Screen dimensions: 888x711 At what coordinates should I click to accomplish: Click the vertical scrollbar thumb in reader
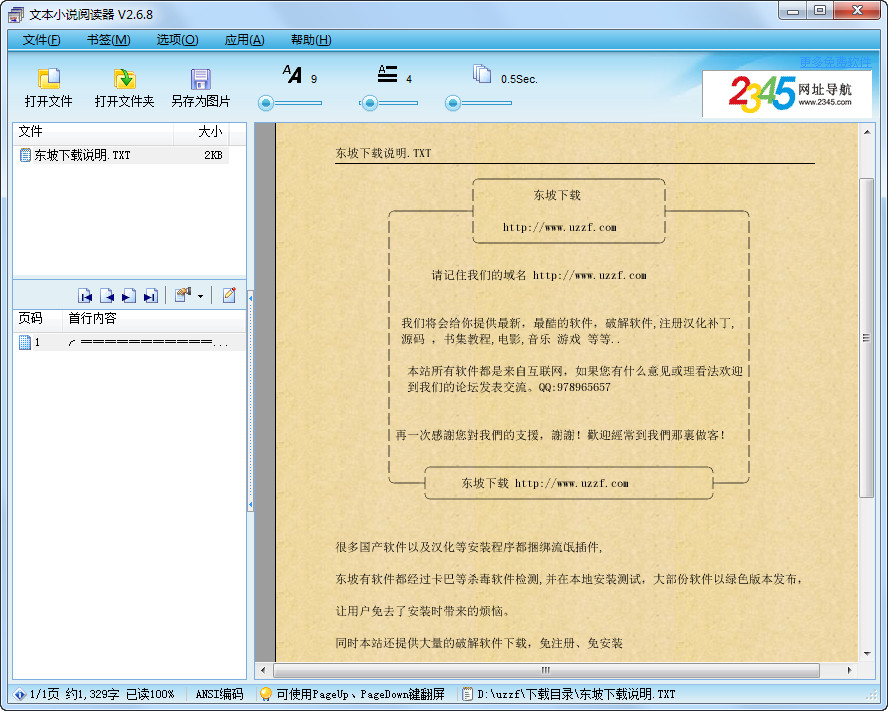pos(866,338)
